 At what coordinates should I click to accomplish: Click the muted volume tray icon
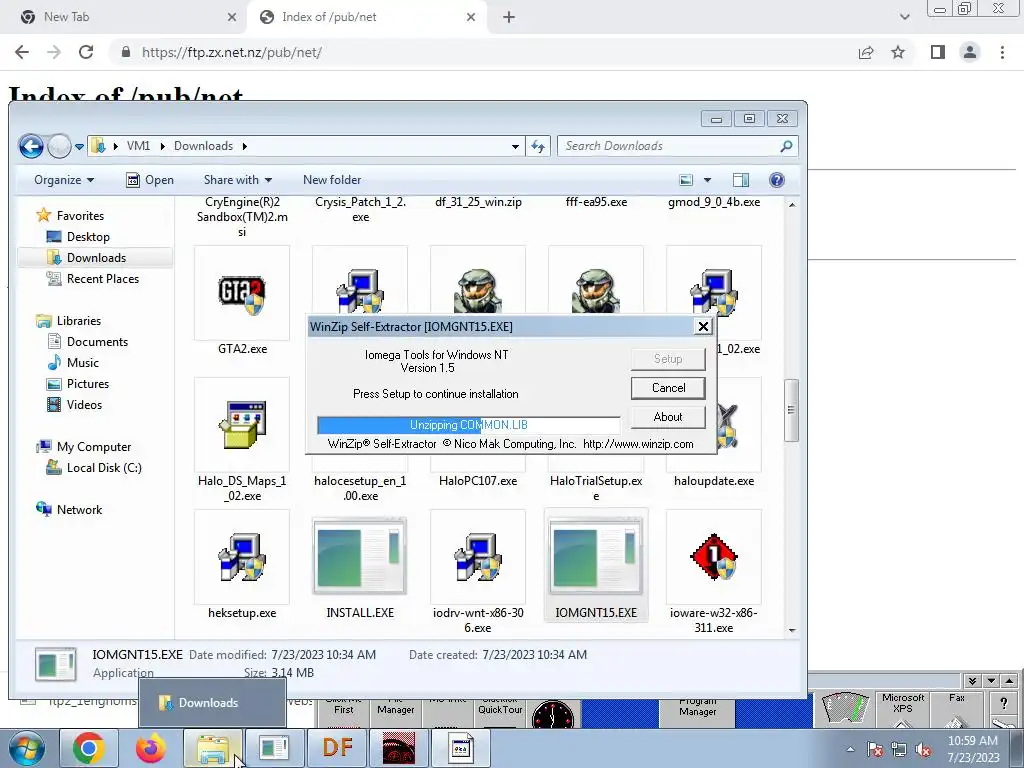923,750
